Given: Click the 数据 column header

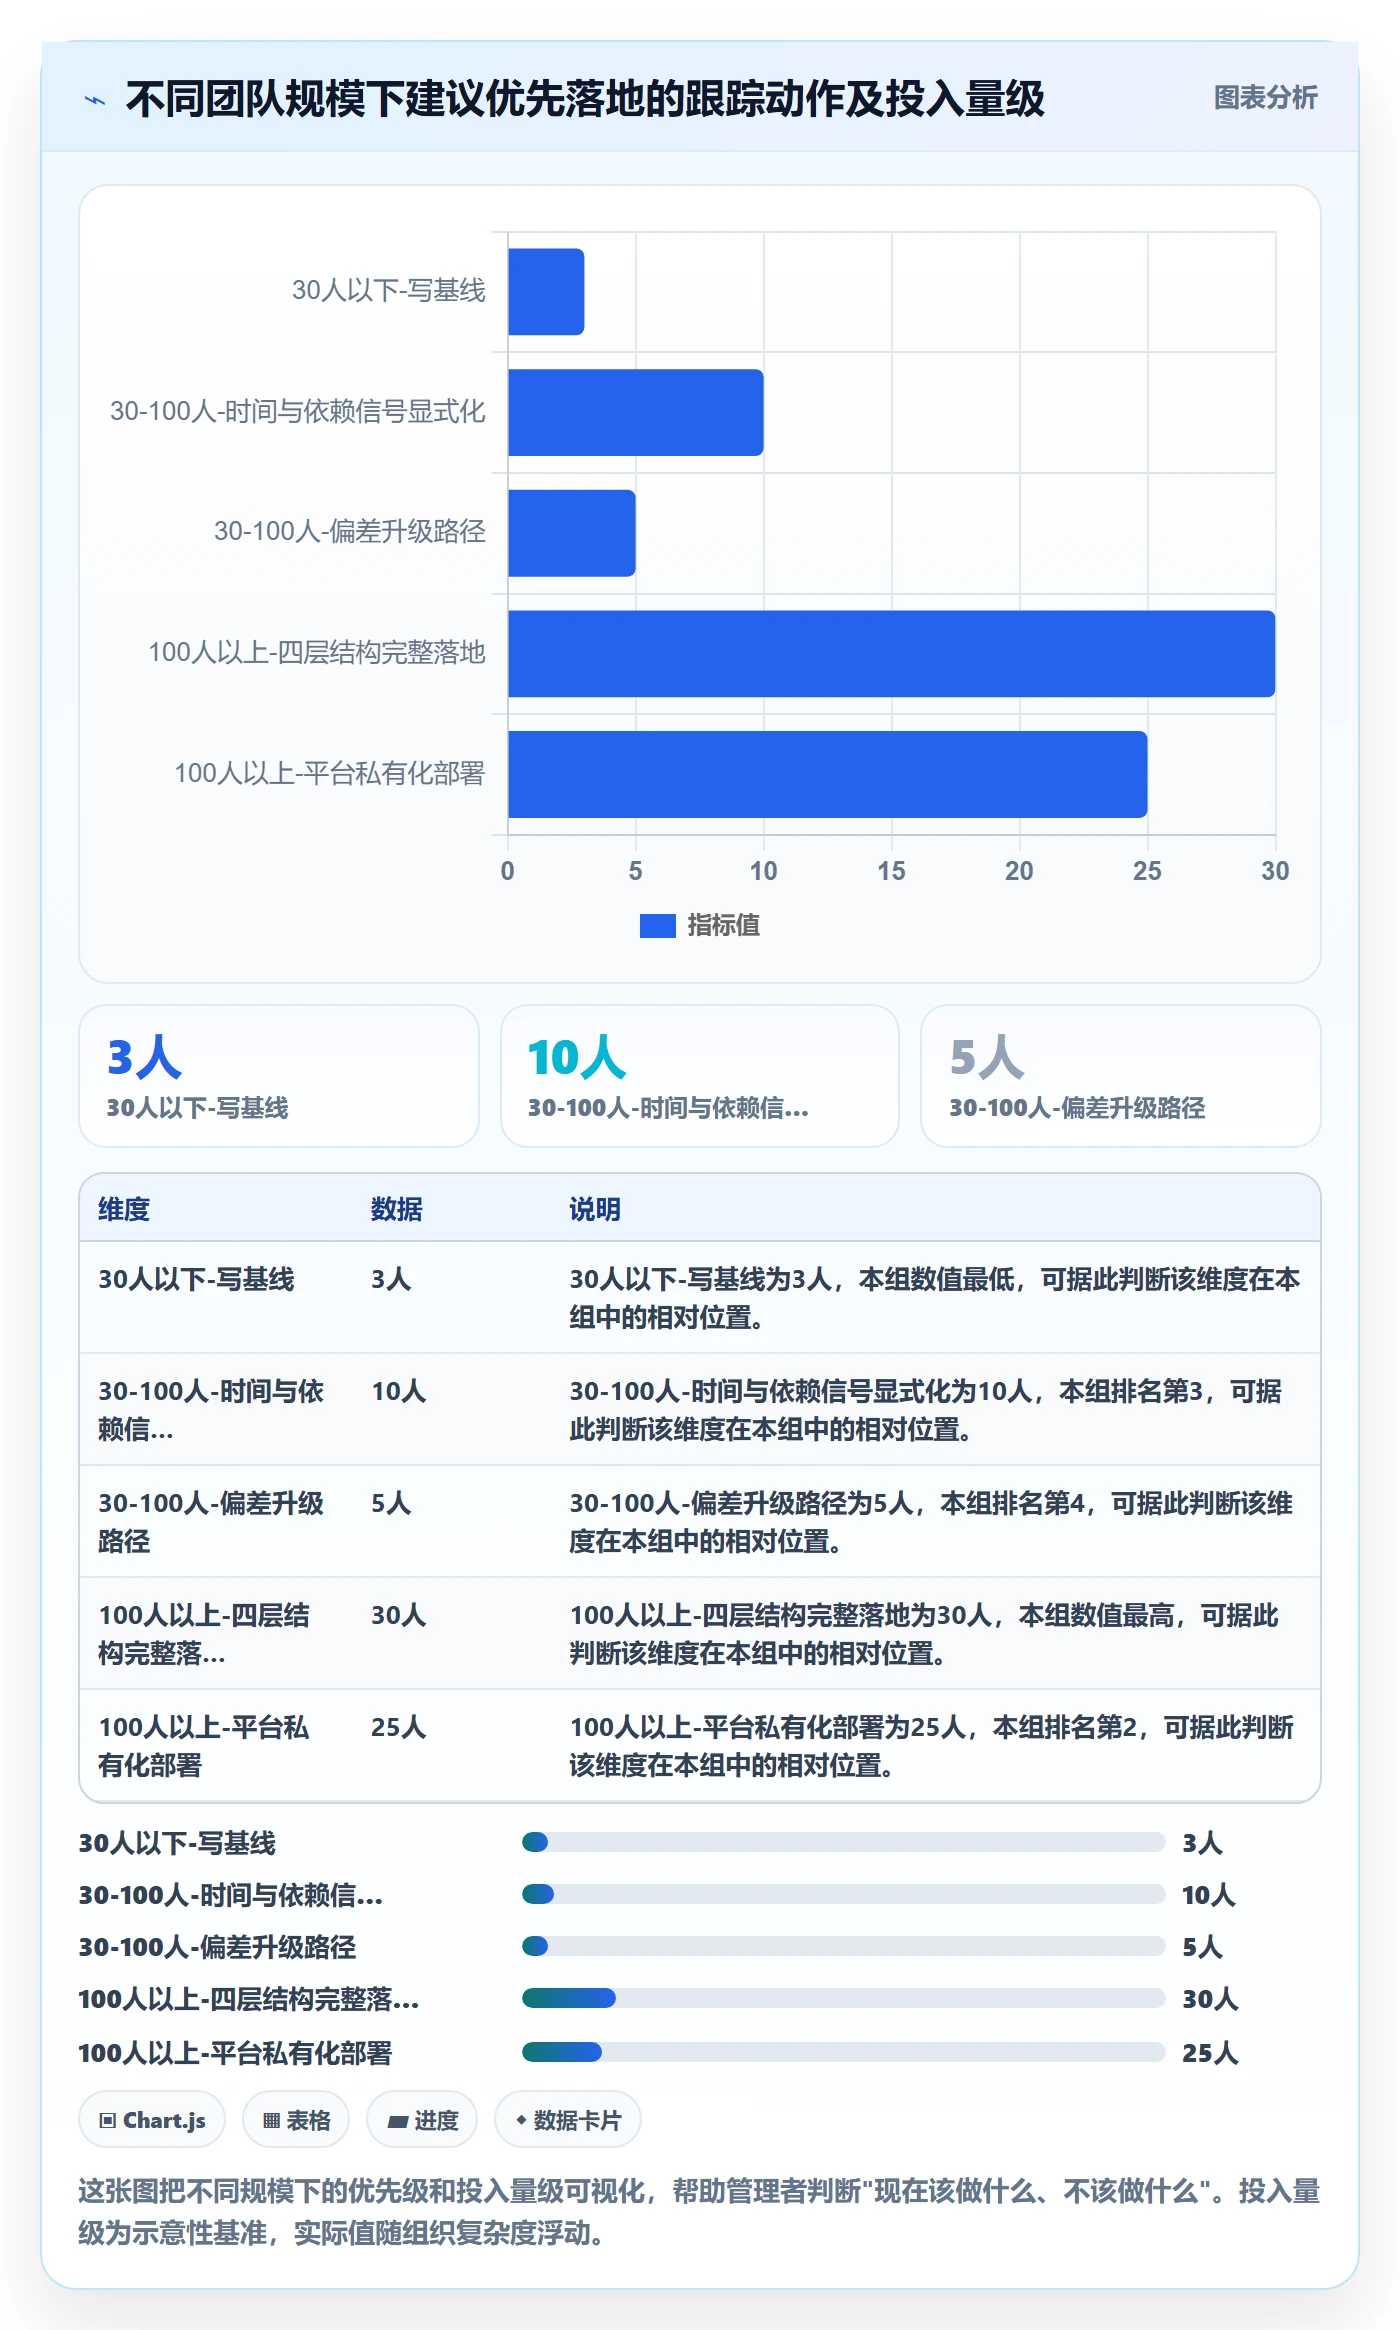Looking at the screenshot, I should click(397, 1209).
